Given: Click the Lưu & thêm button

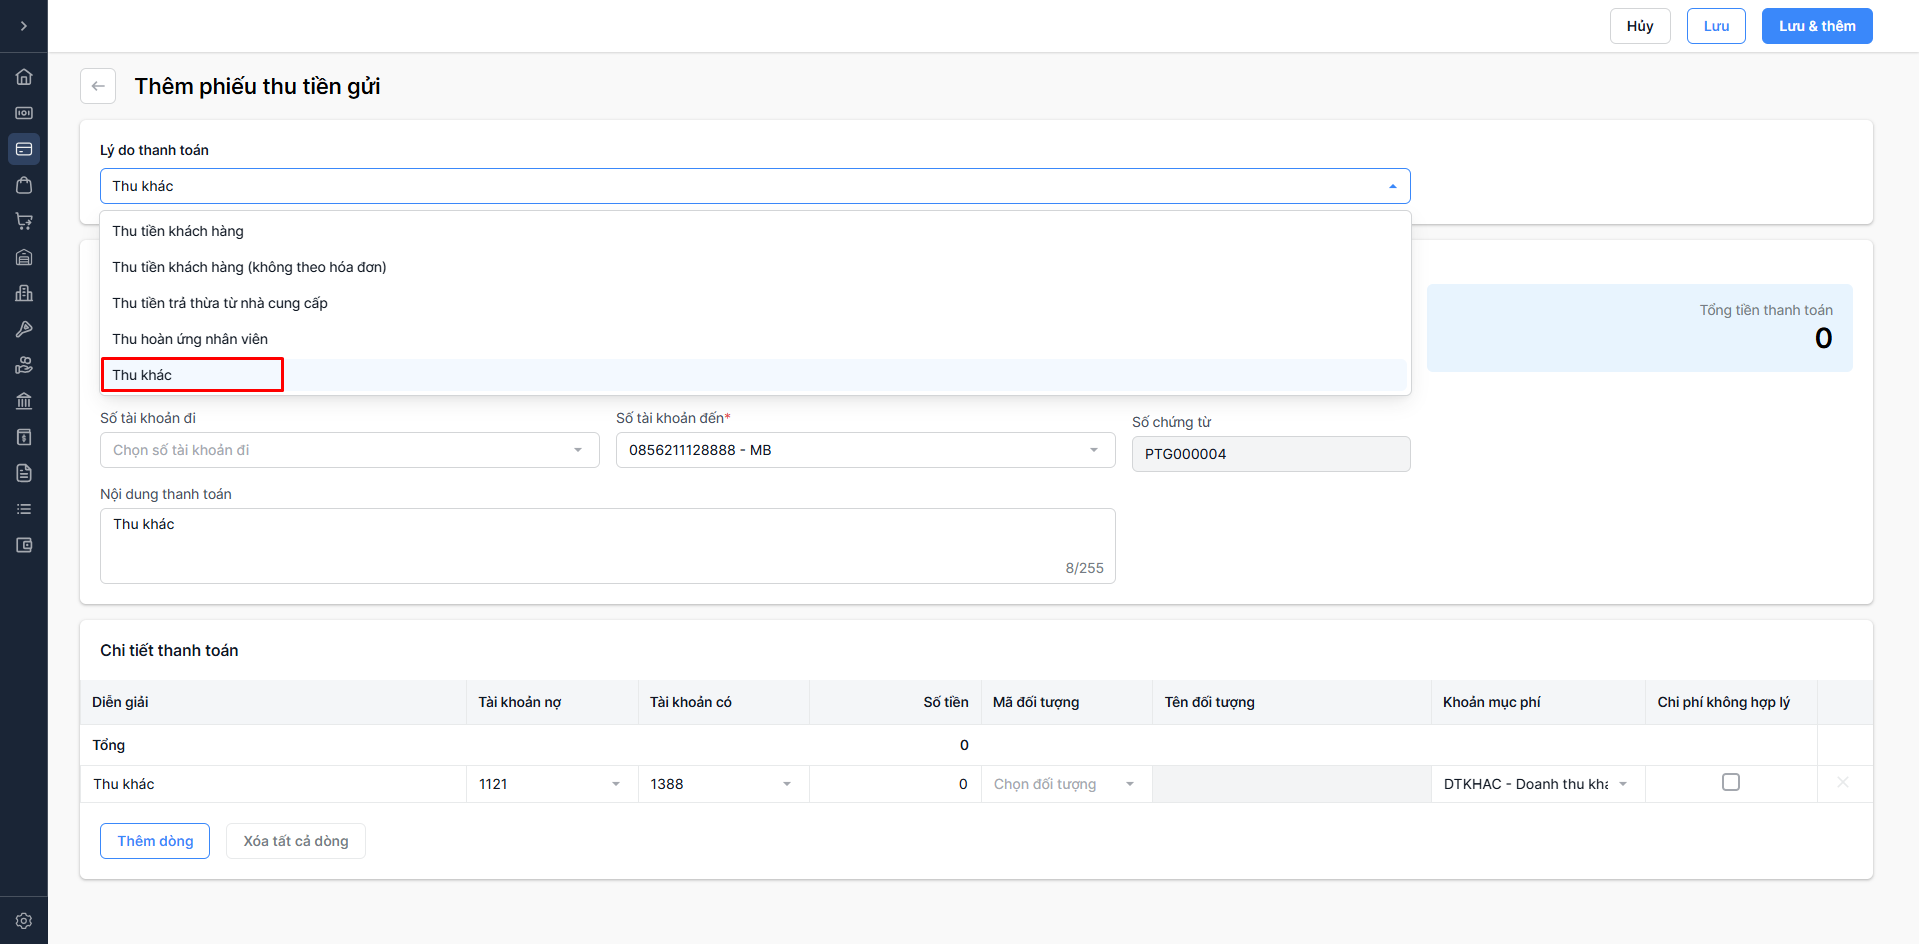Looking at the screenshot, I should click(1816, 26).
